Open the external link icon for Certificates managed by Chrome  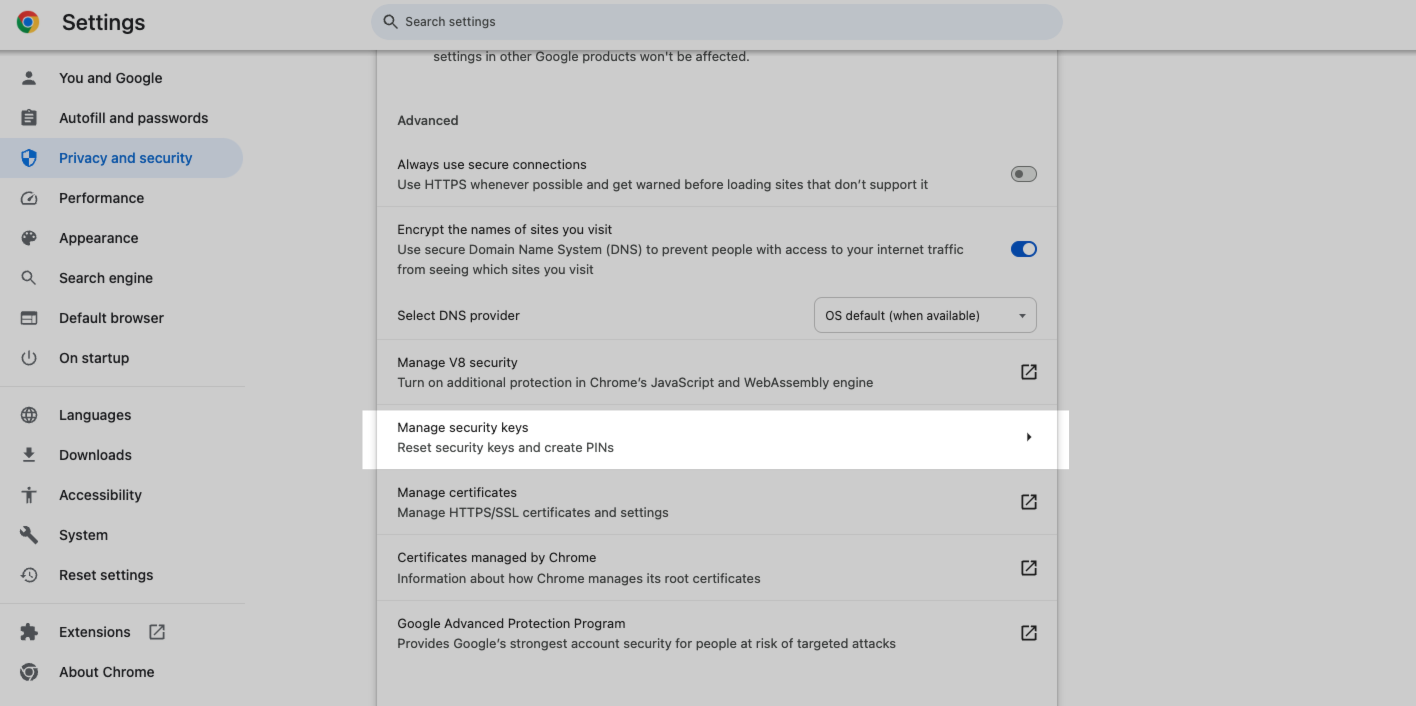point(1028,568)
